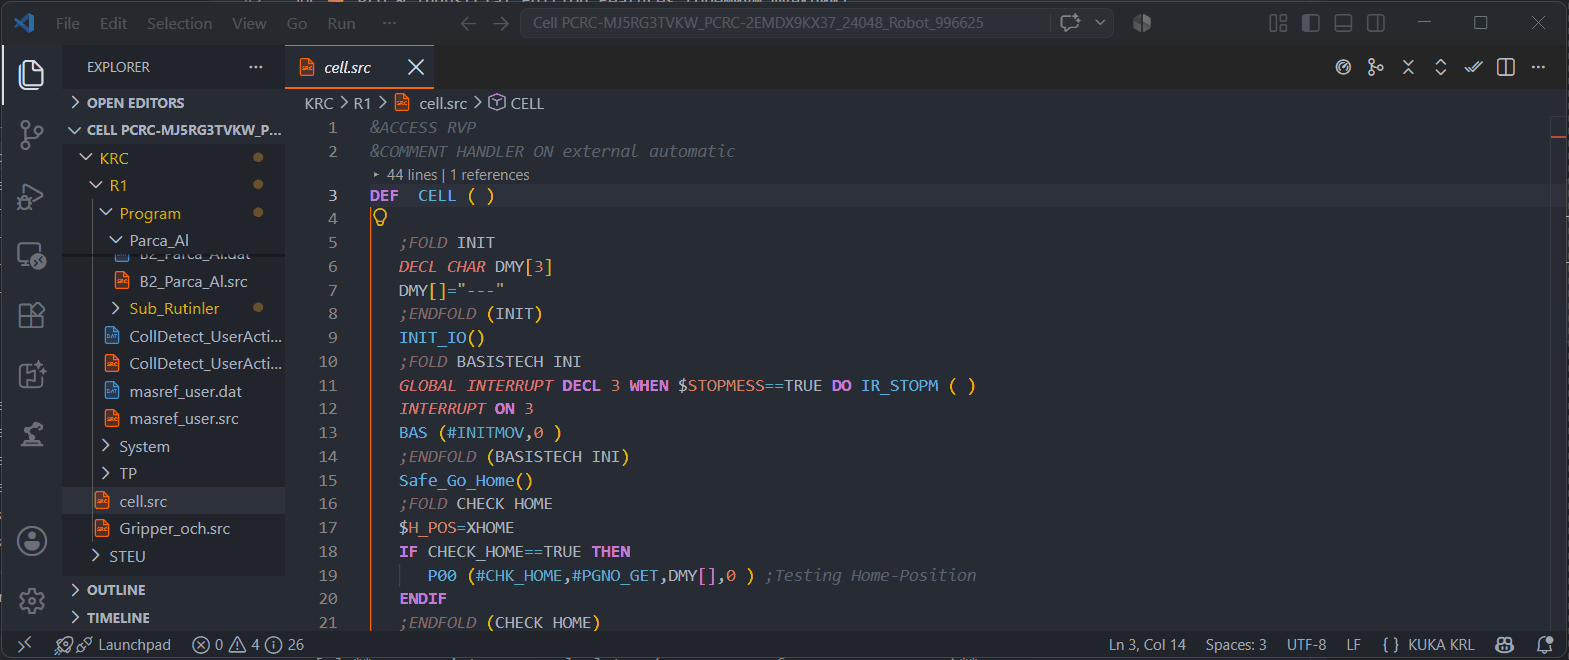
Task: Open Explorer Views and More Actions ellipsis
Action: click(256, 67)
